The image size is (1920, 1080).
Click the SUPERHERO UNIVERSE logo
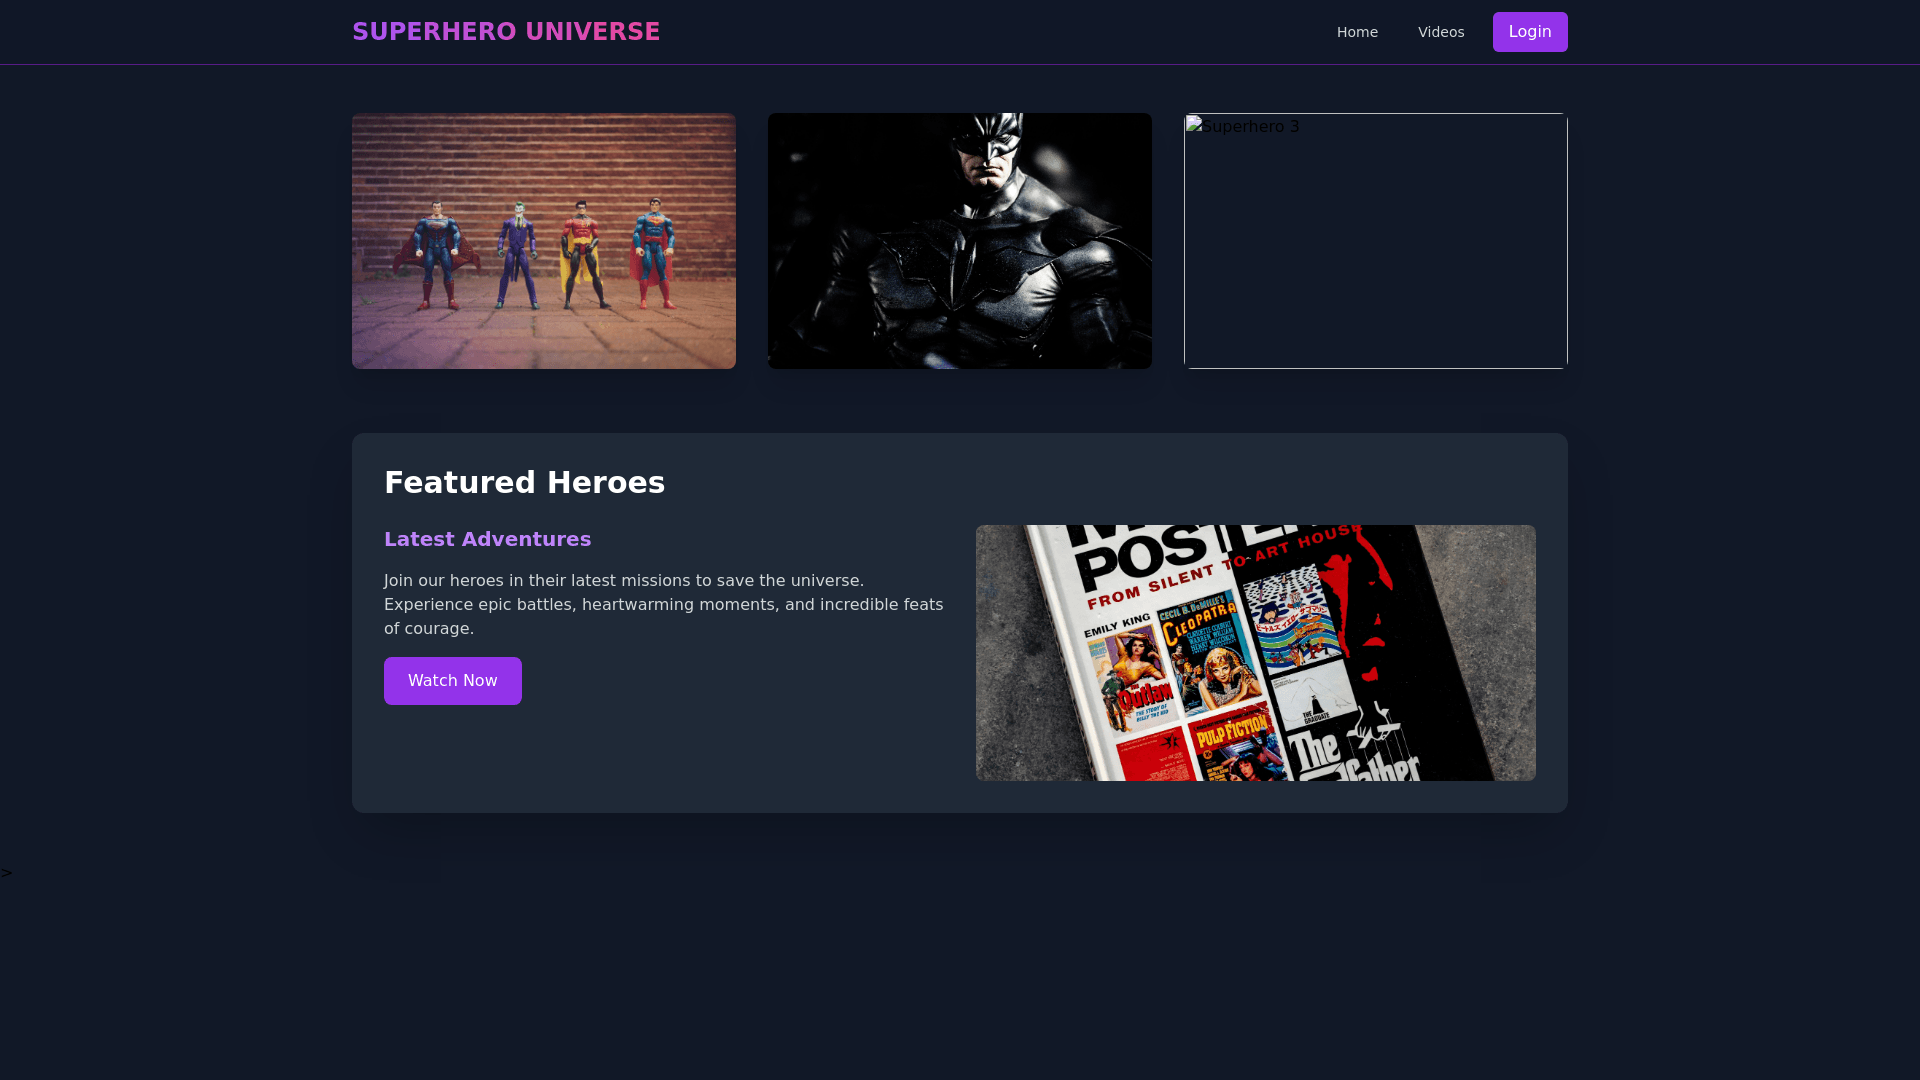506,32
